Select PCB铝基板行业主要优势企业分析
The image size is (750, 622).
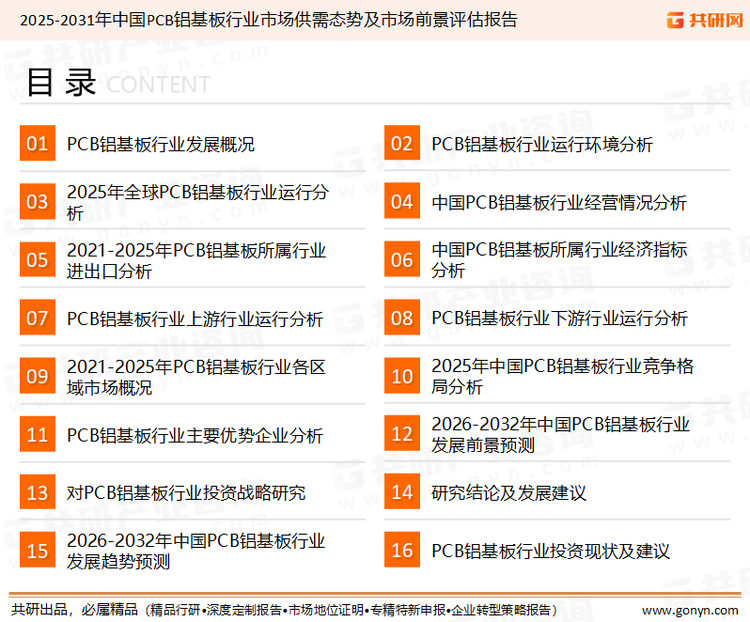[195, 435]
